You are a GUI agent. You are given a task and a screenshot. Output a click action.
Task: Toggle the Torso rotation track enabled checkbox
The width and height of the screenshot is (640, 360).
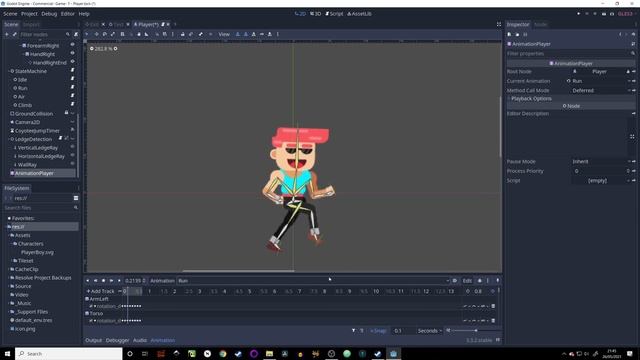tap(91, 320)
